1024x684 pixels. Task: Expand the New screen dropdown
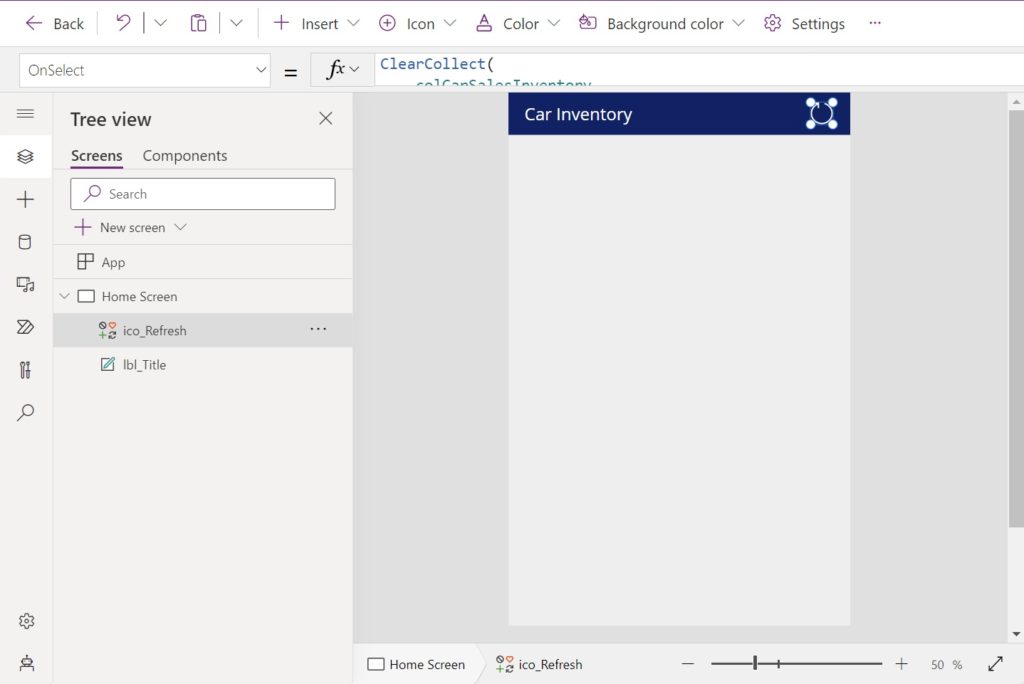coord(180,227)
